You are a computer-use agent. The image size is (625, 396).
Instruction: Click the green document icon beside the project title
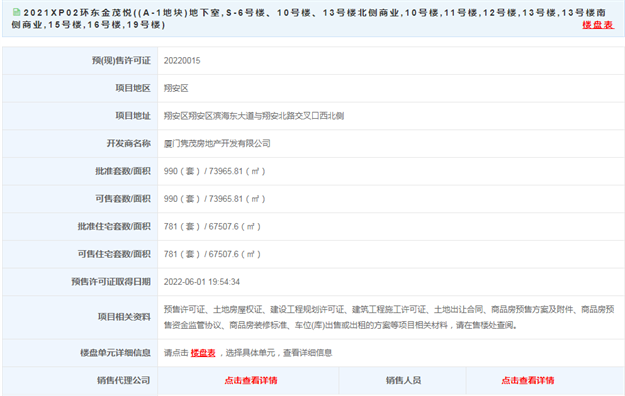coord(16,12)
